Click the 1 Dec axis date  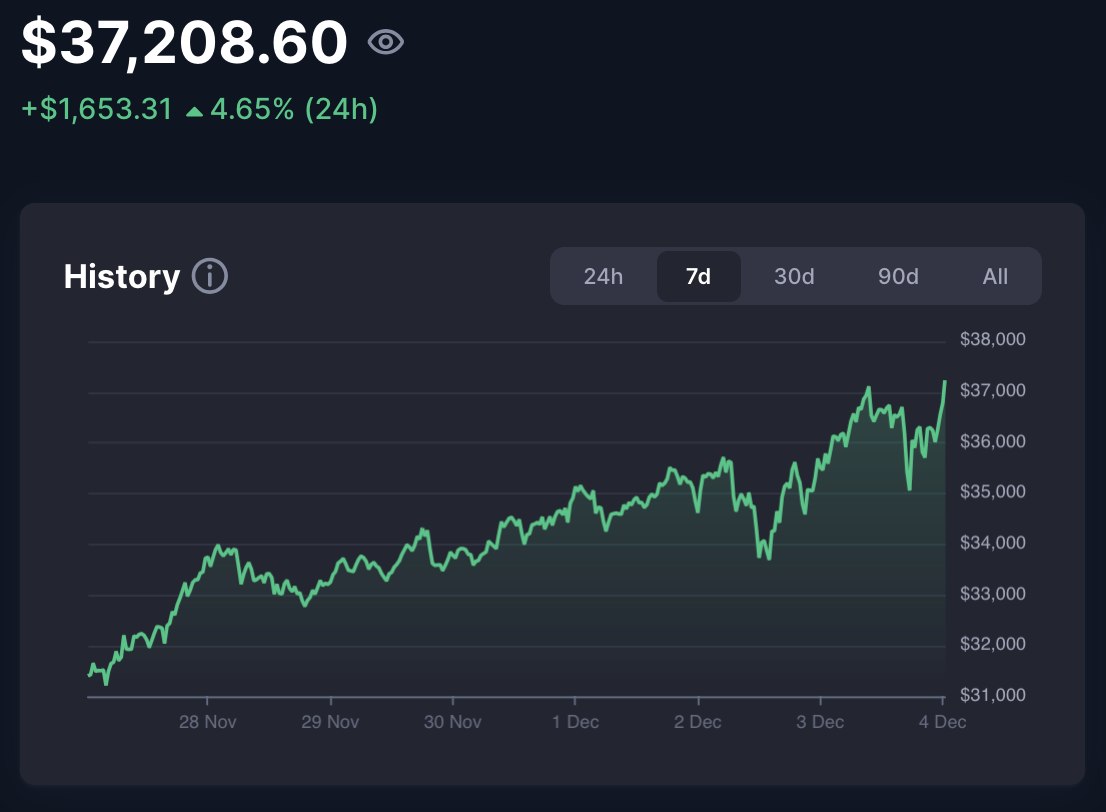click(575, 722)
